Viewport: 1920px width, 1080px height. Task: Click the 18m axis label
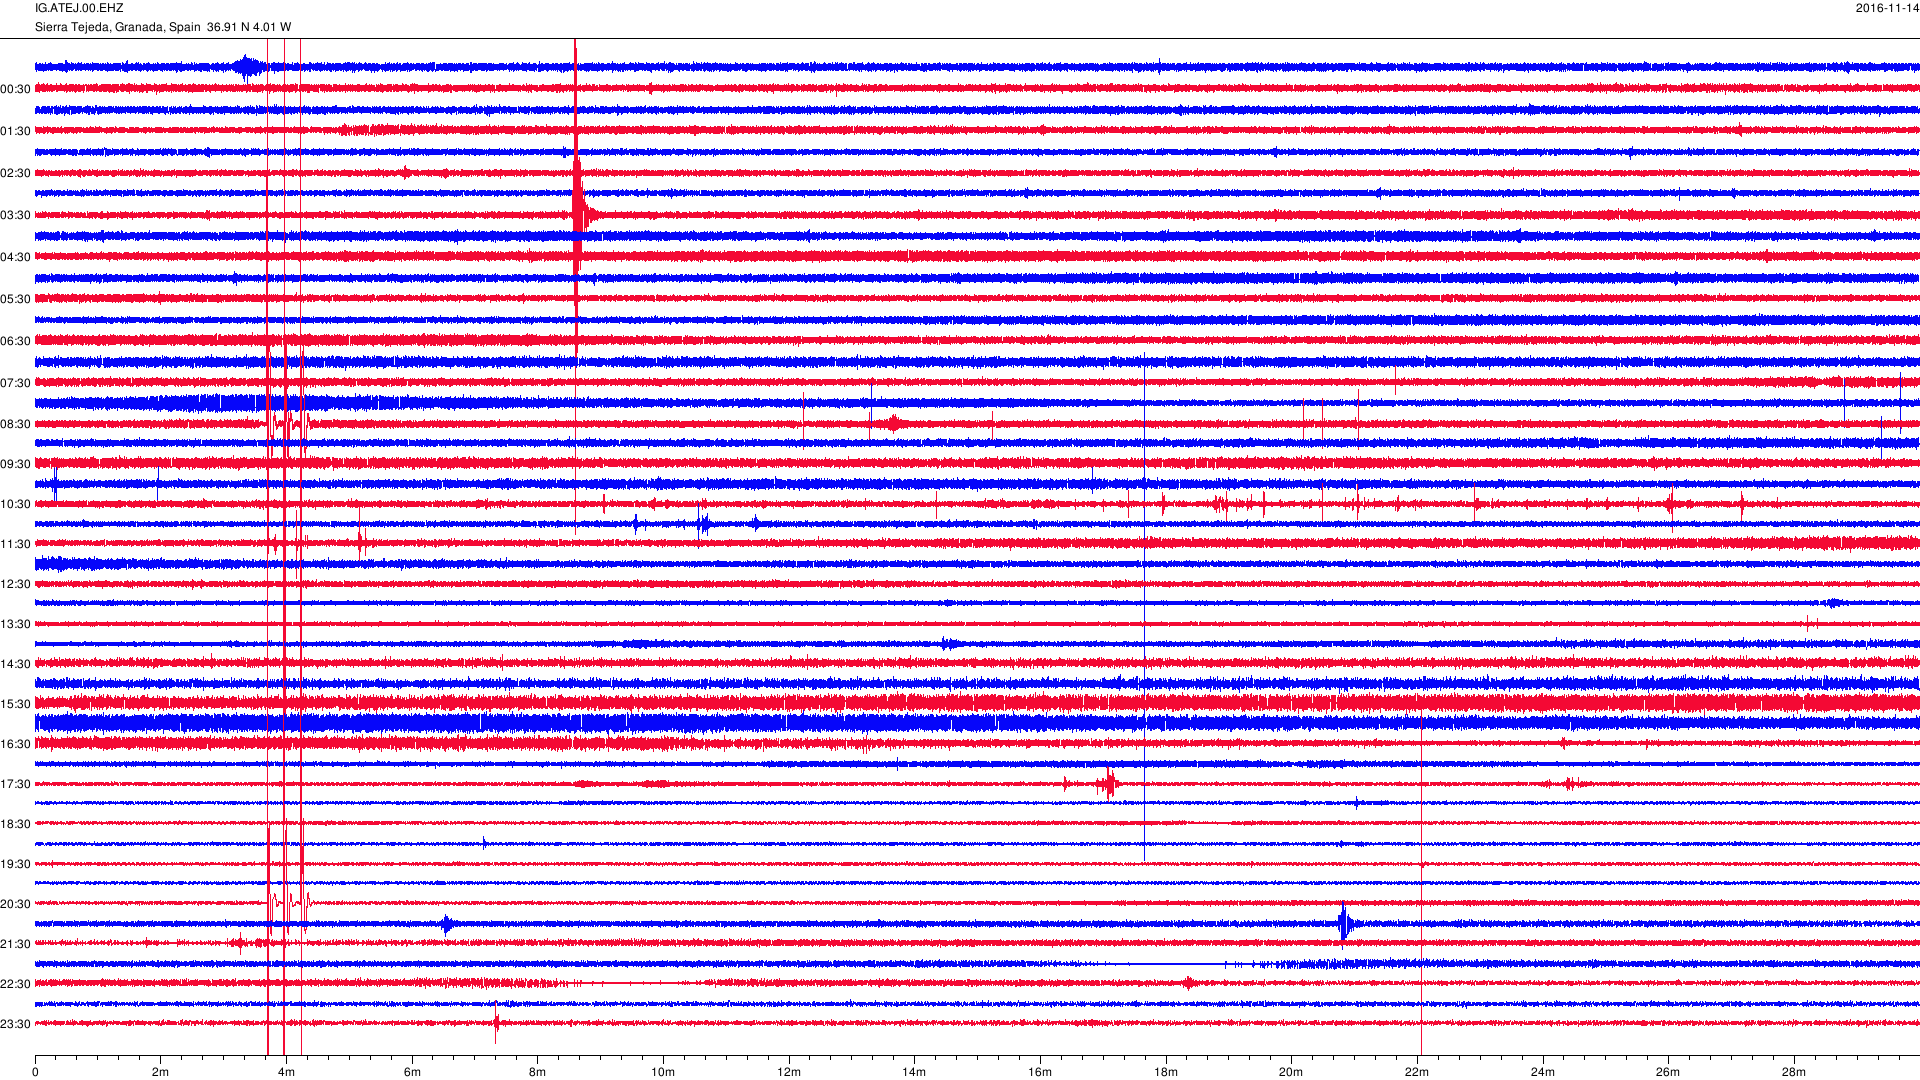pos(1166,1072)
